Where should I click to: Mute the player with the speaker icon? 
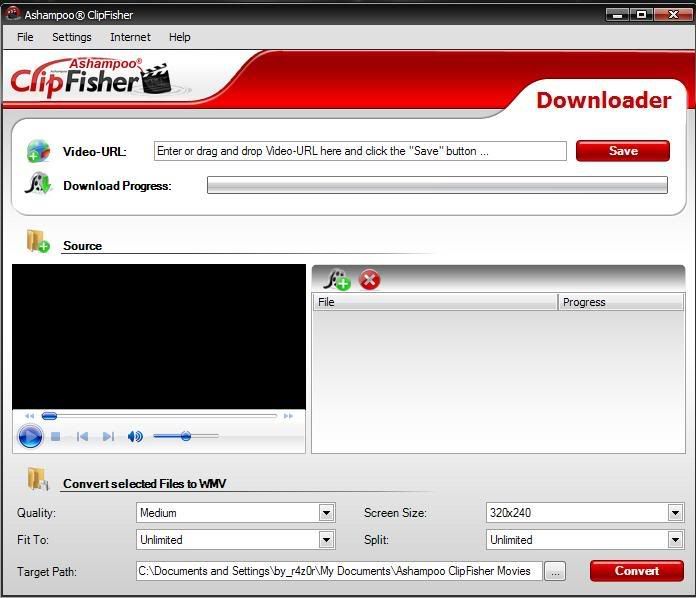135,437
